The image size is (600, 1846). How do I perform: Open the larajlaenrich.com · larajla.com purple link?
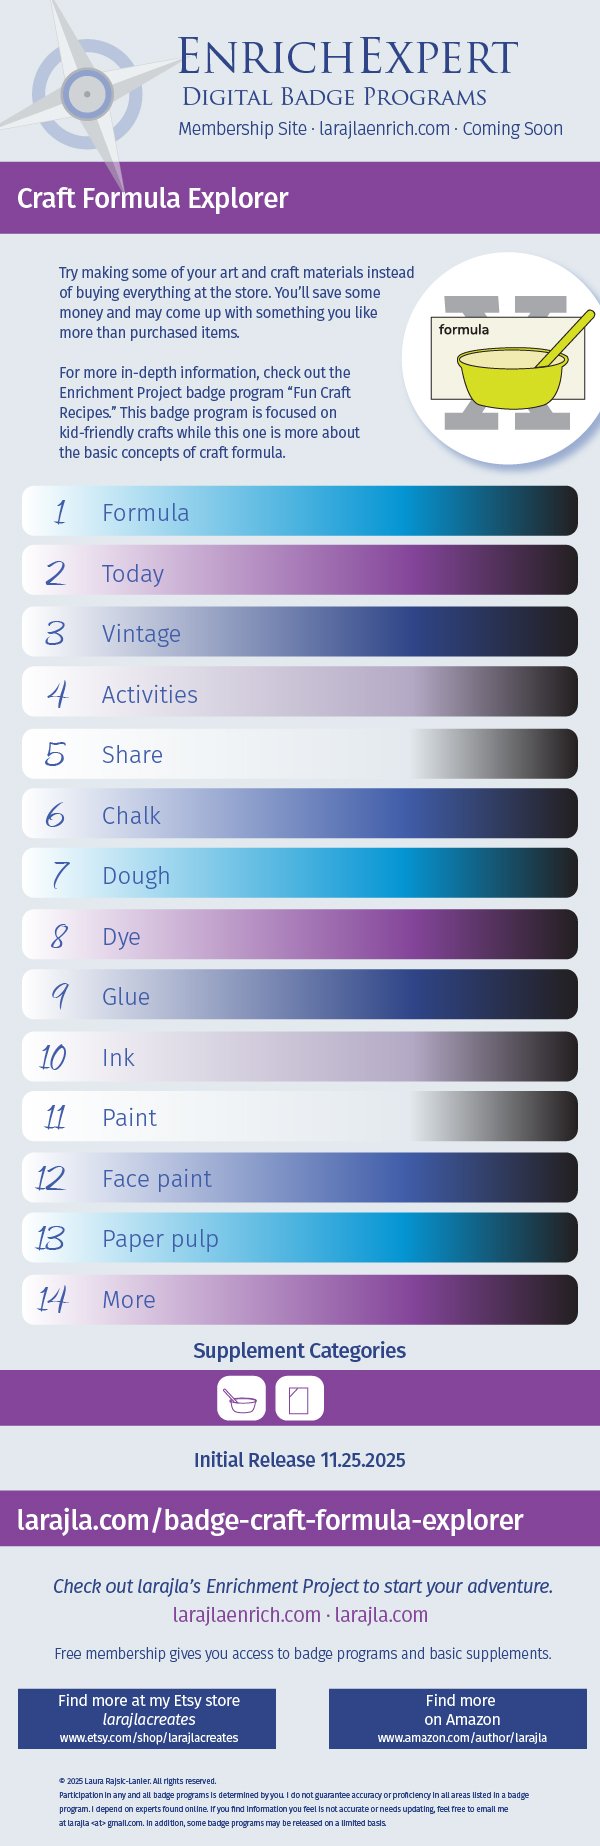coord(300,1615)
